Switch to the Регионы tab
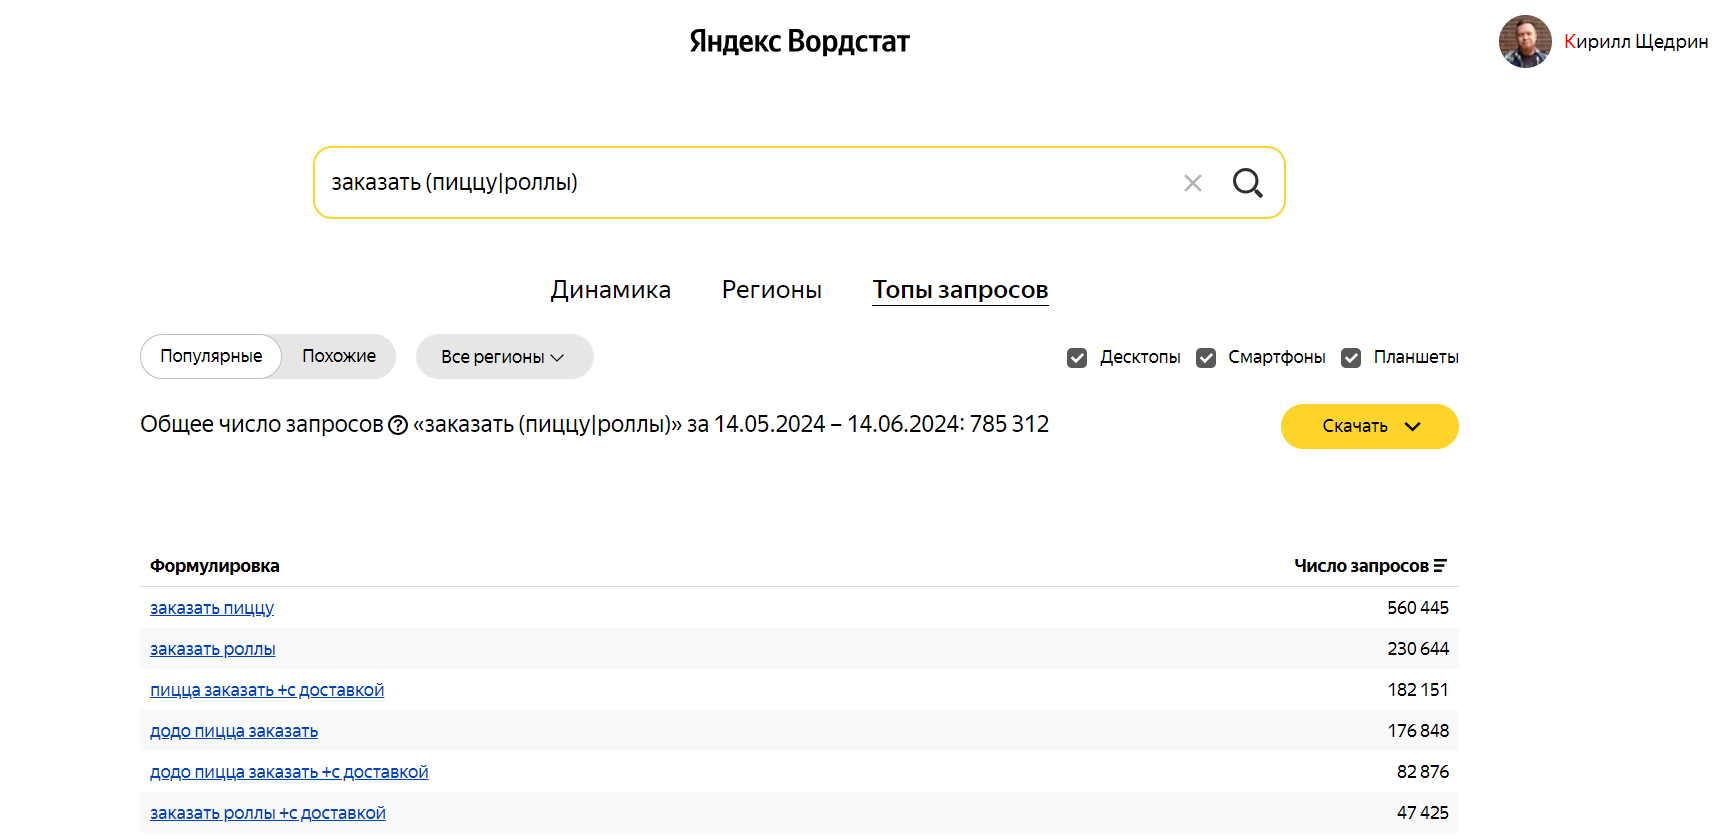This screenshot has width=1722, height=839. click(772, 290)
